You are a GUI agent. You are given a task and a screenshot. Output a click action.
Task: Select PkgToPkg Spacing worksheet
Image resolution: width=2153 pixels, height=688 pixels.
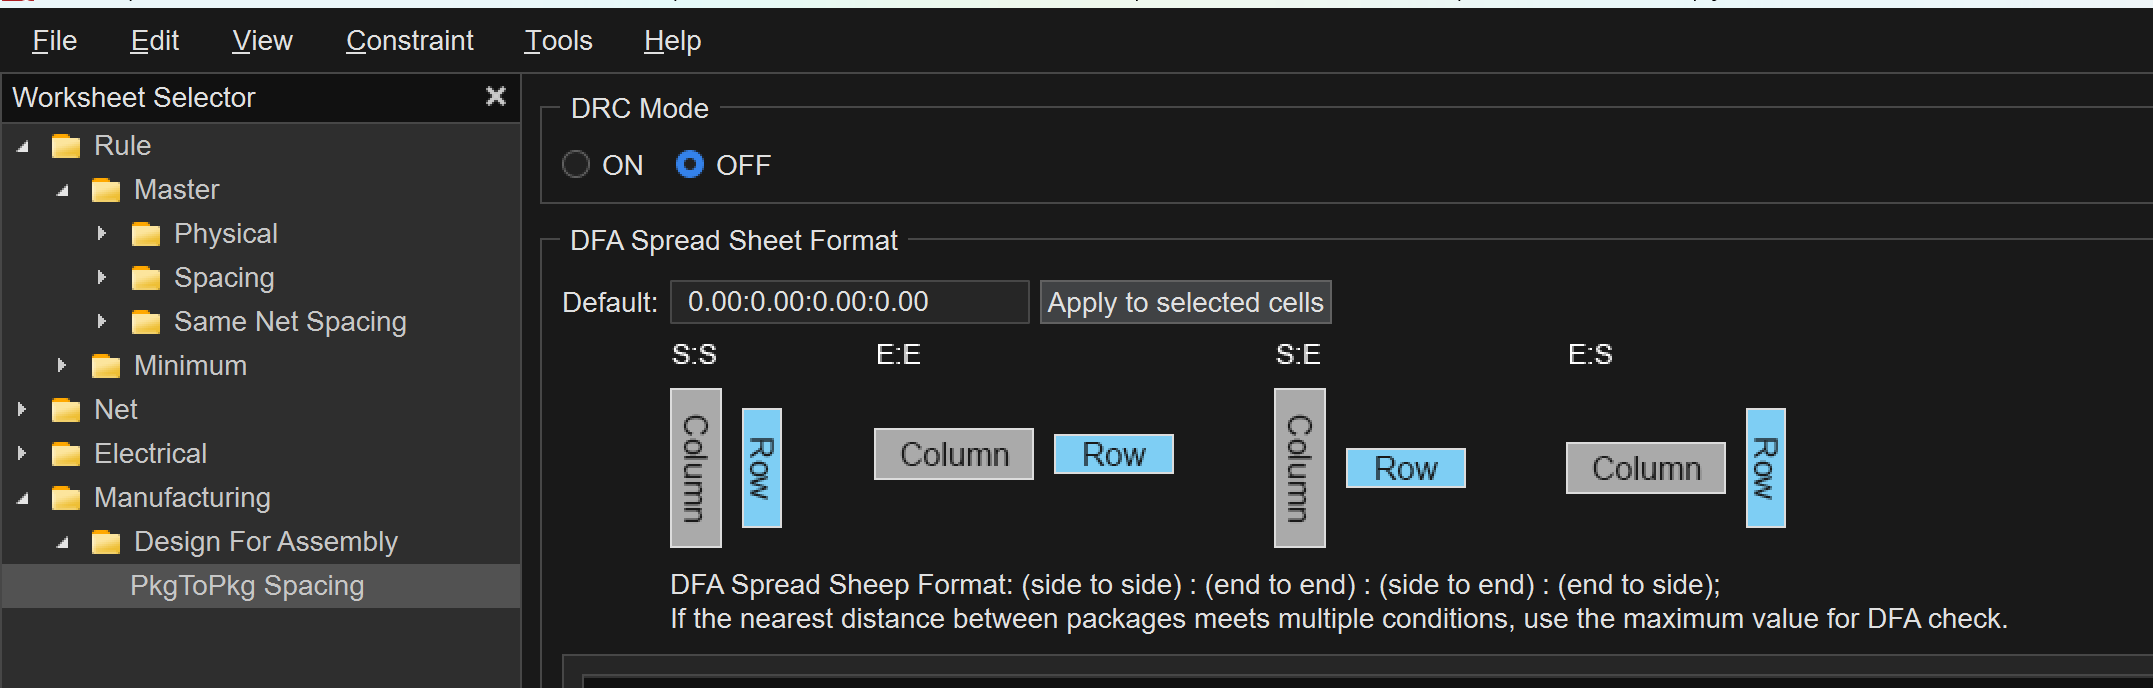pos(247,586)
